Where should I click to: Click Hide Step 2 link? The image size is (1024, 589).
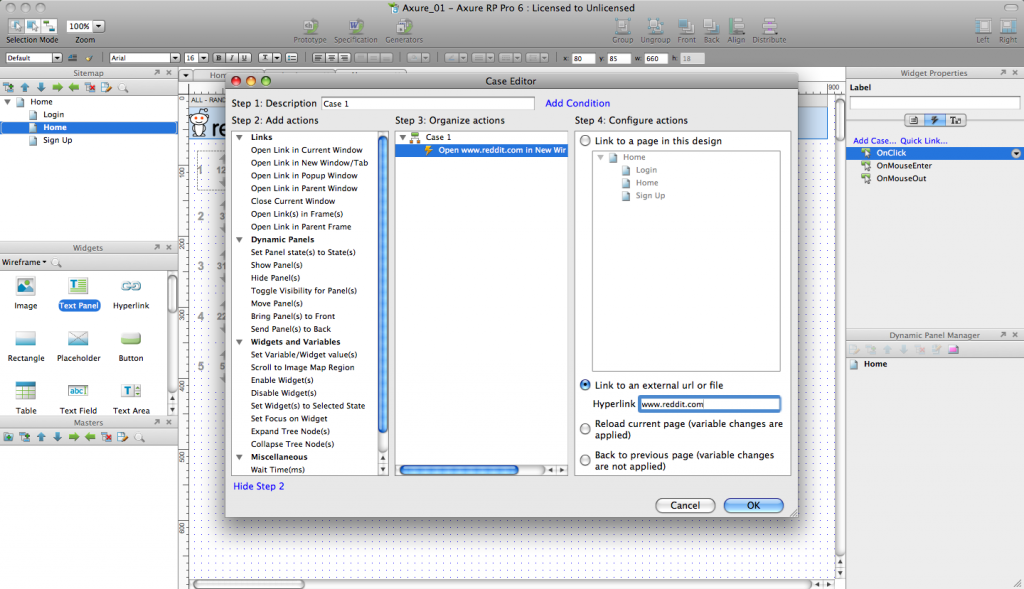[x=259, y=486]
